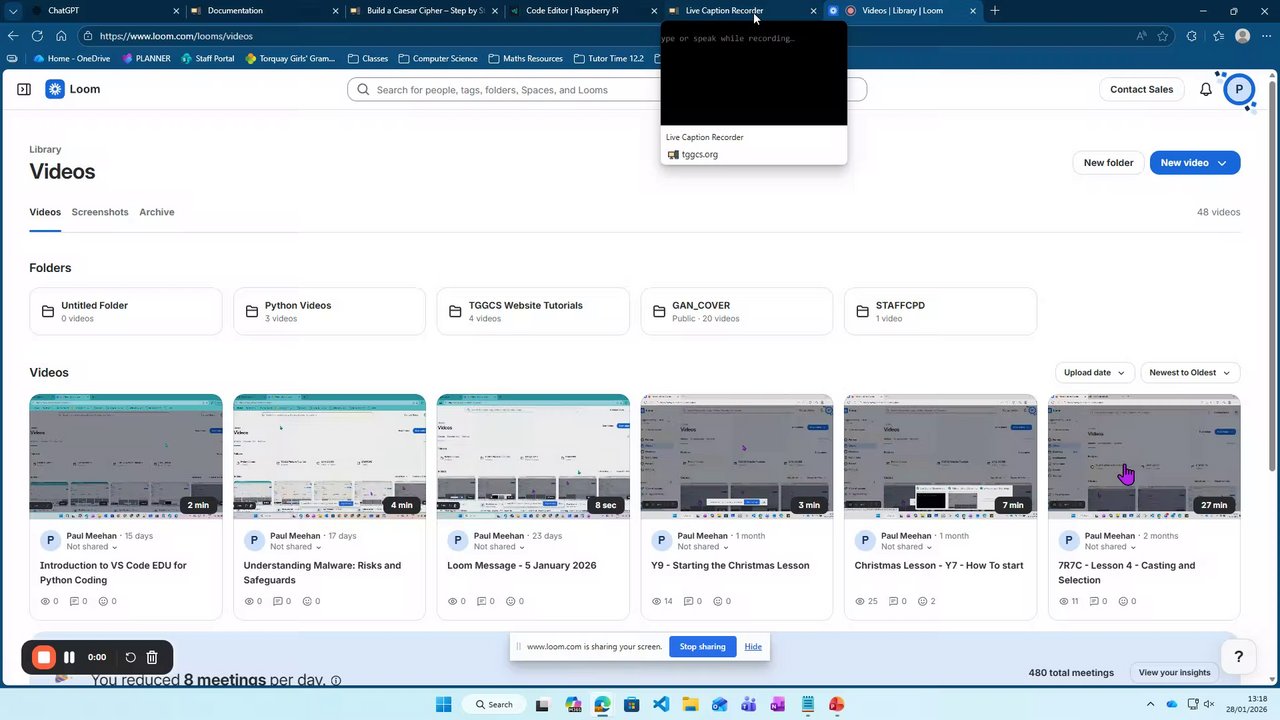
Task: Delete the recording with trash icon
Action: 152,657
